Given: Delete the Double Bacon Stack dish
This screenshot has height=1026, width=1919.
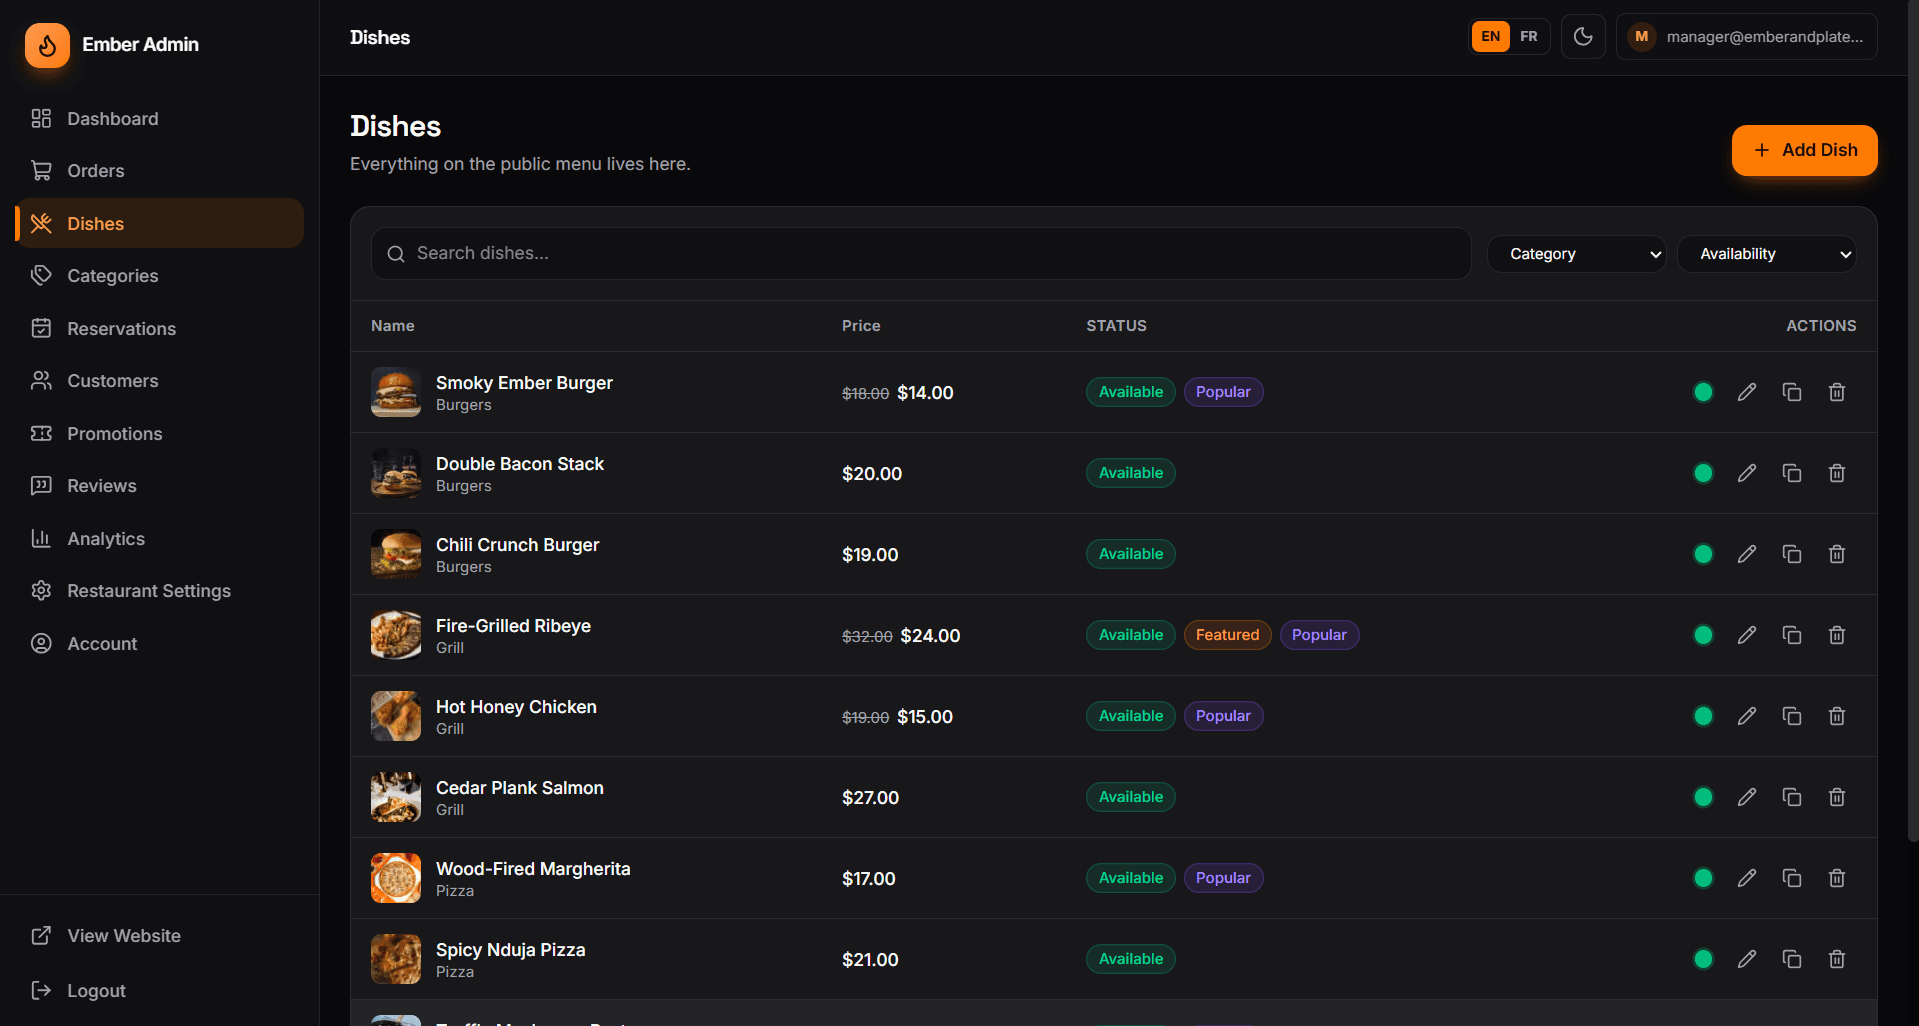Looking at the screenshot, I should tap(1837, 473).
